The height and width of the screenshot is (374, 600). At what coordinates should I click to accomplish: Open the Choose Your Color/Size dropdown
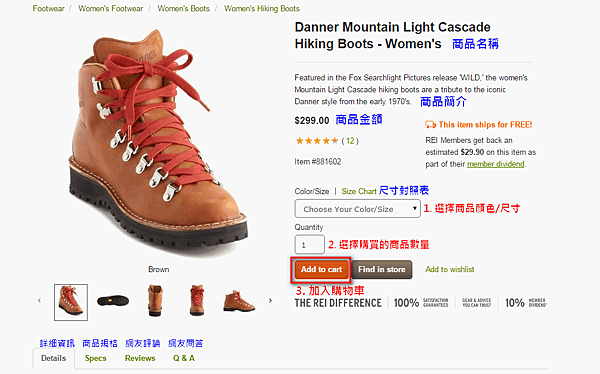click(x=357, y=209)
